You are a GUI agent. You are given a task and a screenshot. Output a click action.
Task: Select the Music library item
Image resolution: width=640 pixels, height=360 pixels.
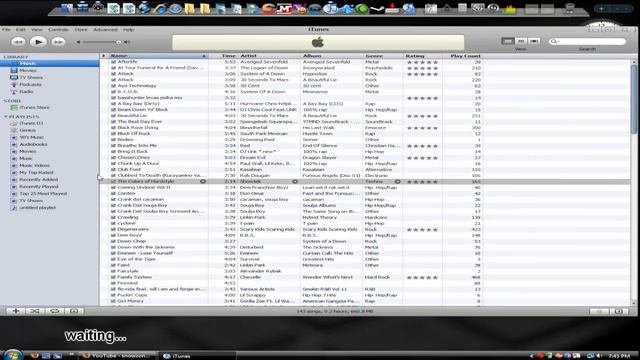point(49,63)
